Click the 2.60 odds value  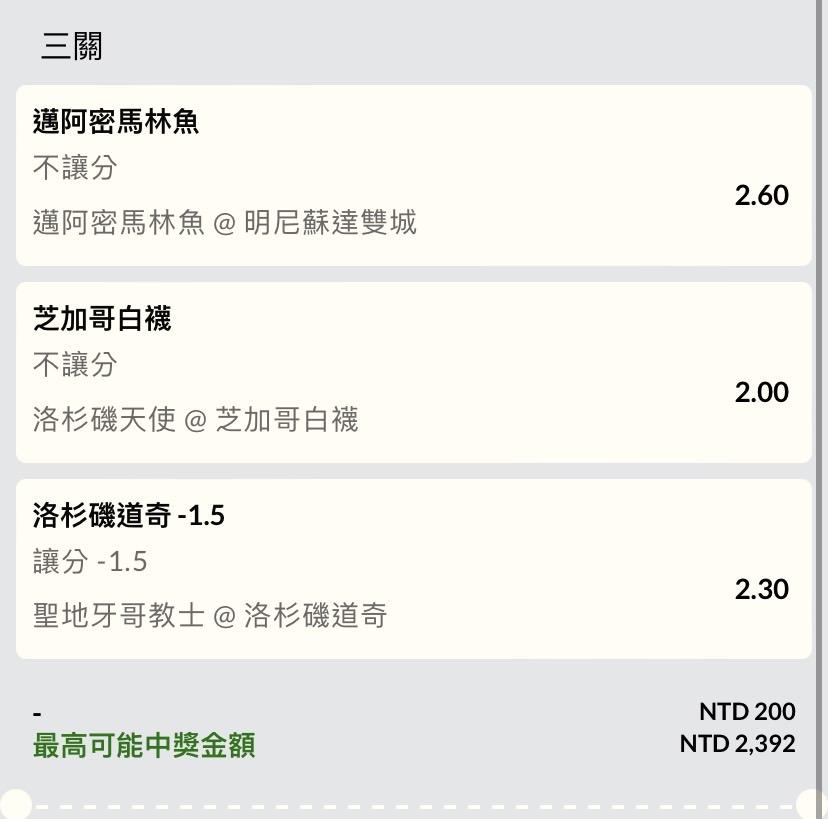click(761, 195)
